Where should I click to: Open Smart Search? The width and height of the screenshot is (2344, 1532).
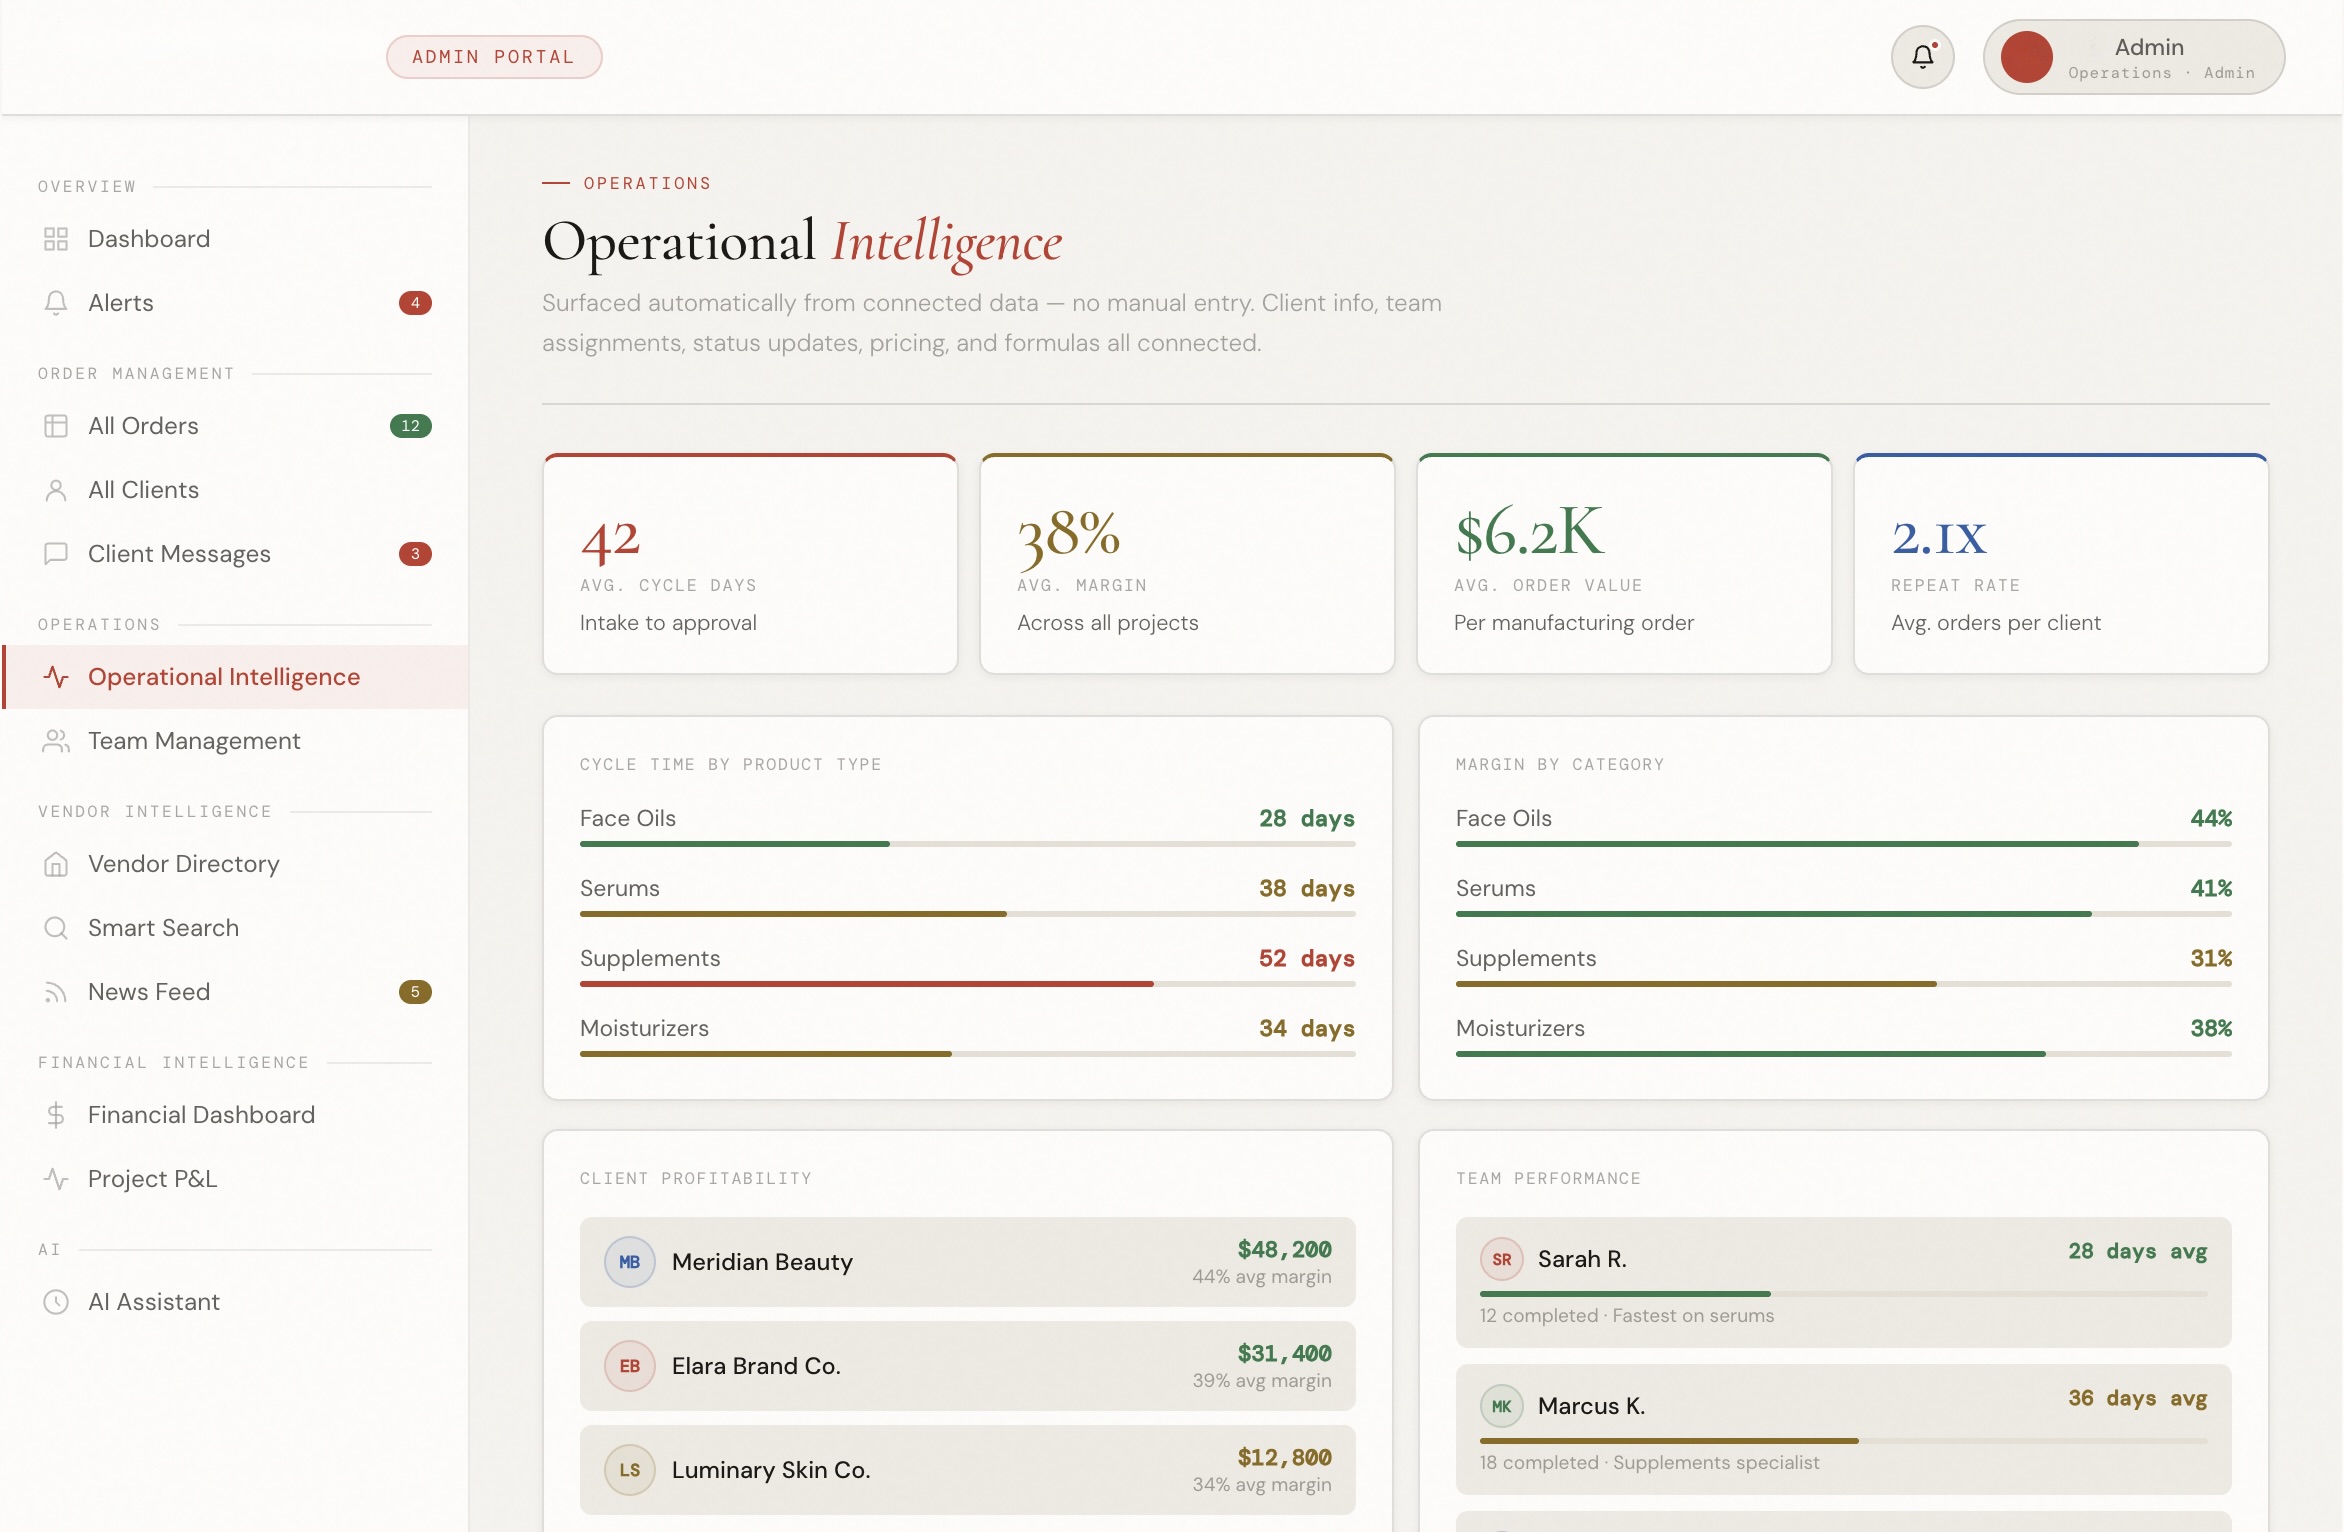point(236,928)
